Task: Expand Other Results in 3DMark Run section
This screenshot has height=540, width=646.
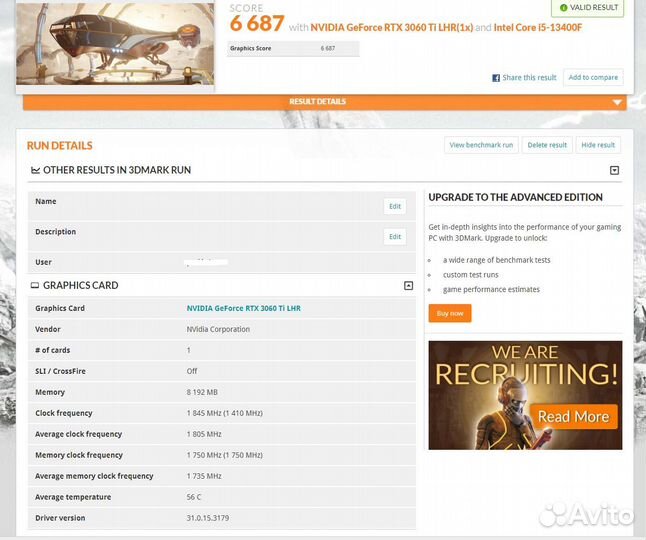Action: click(x=614, y=171)
